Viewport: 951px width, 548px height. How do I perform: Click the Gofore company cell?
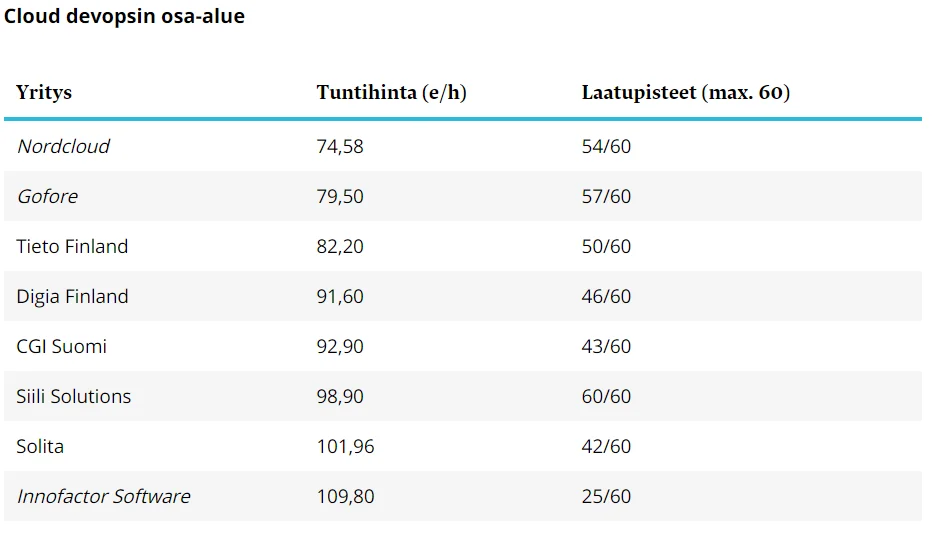(47, 196)
